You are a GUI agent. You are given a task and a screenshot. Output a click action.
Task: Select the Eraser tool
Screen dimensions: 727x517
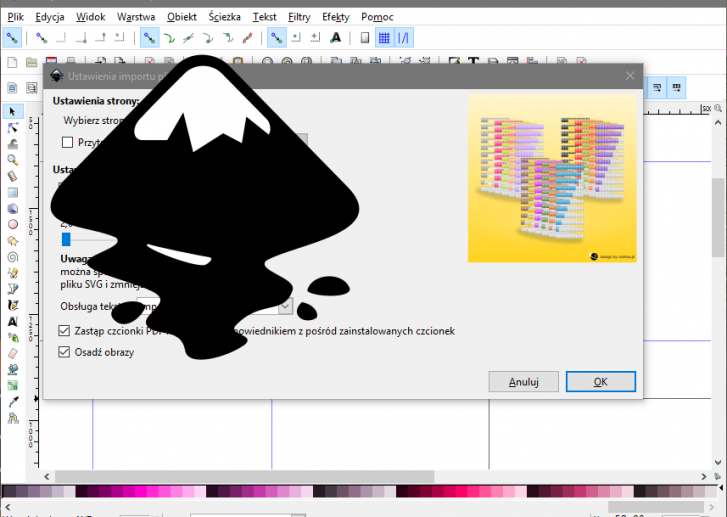click(x=13, y=354)
